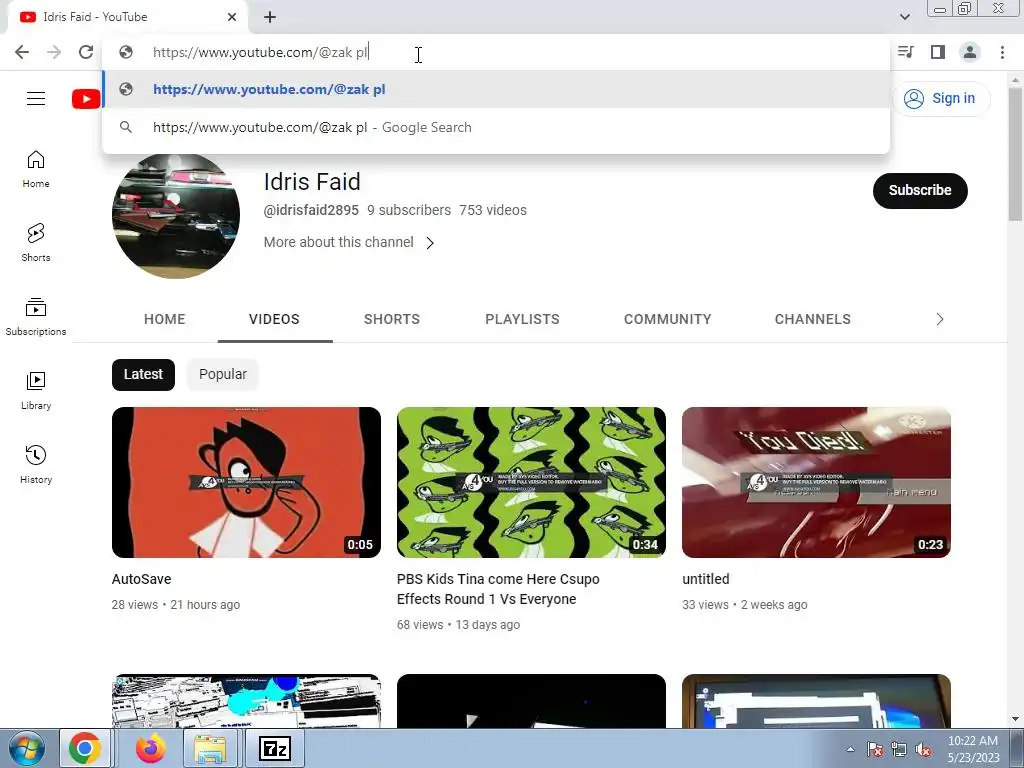The image size is (1024, 768).
Task: Open the tab search dropdown arrow
Action: click(x=905, y=17)
